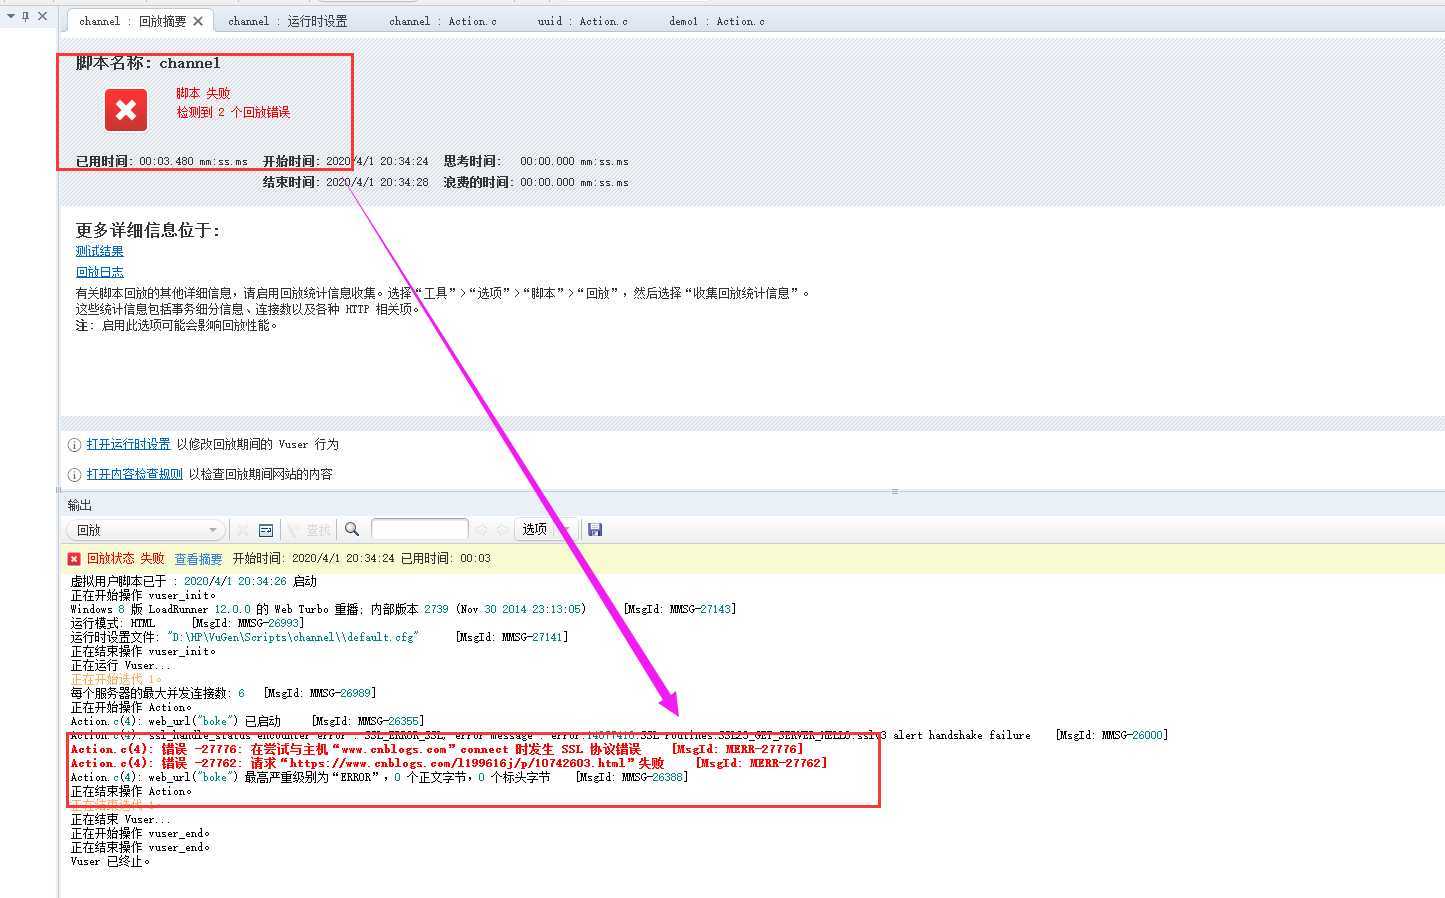Image resolution: width=1445 pixels, height=898 pixels.
Task: Click the clear output X icon
Action: [242, 530]
